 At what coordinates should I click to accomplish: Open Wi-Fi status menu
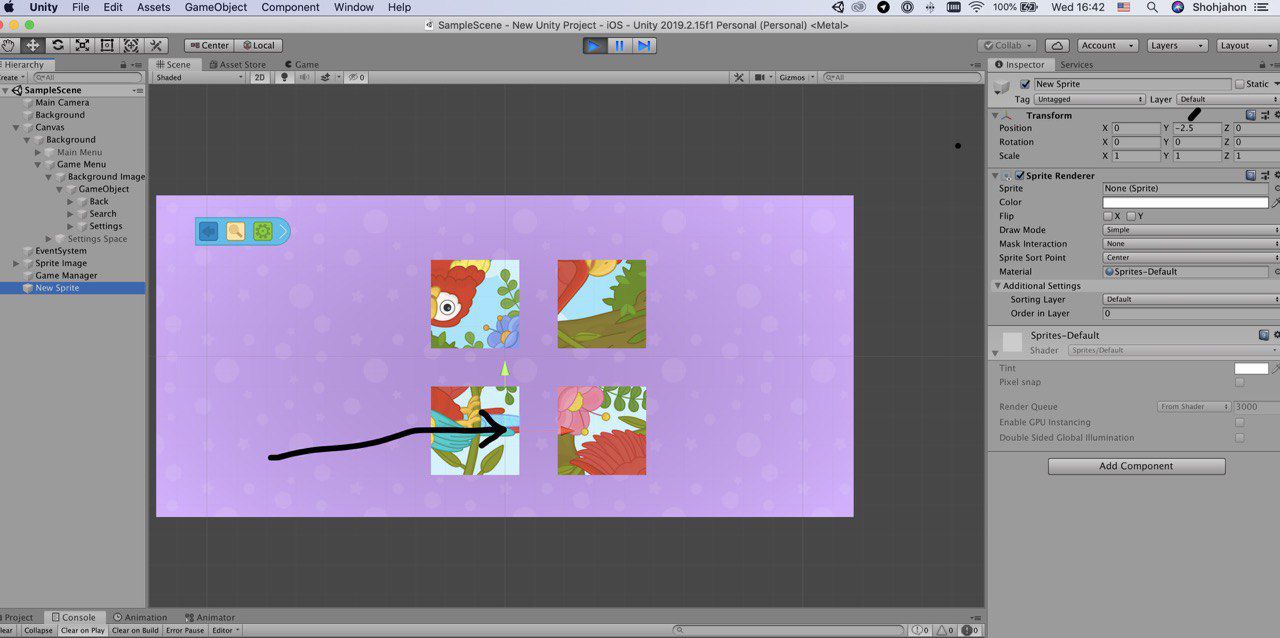pyautogui.click(x=977, y=7)
